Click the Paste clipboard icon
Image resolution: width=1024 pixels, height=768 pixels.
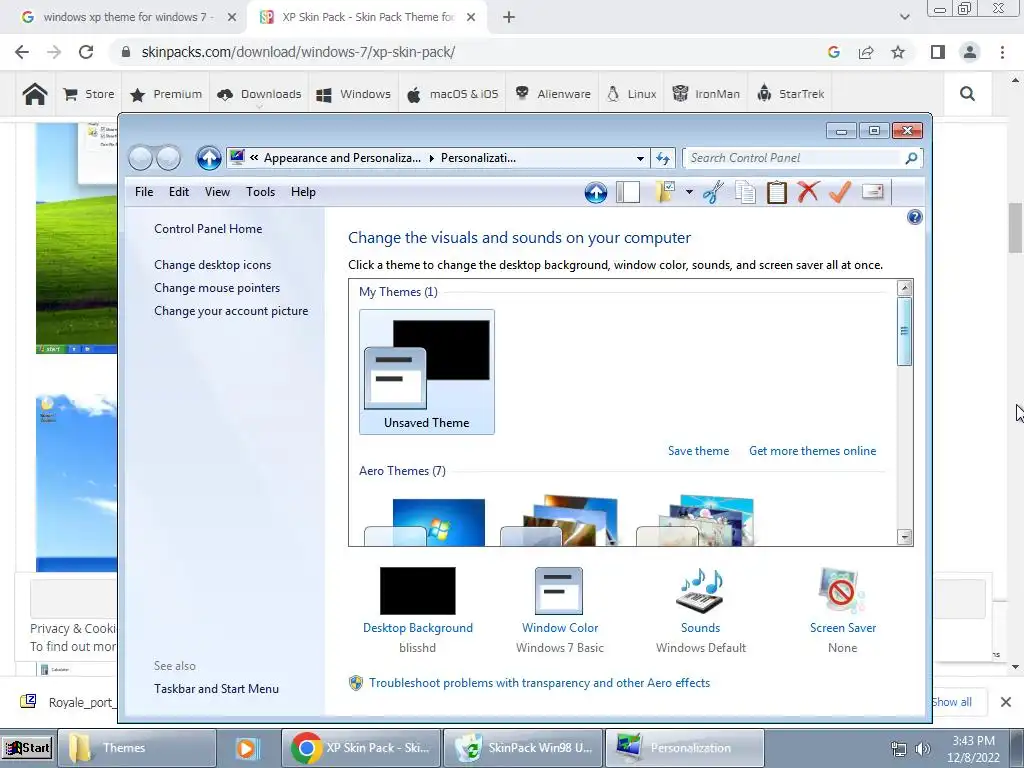click(776, 193)
